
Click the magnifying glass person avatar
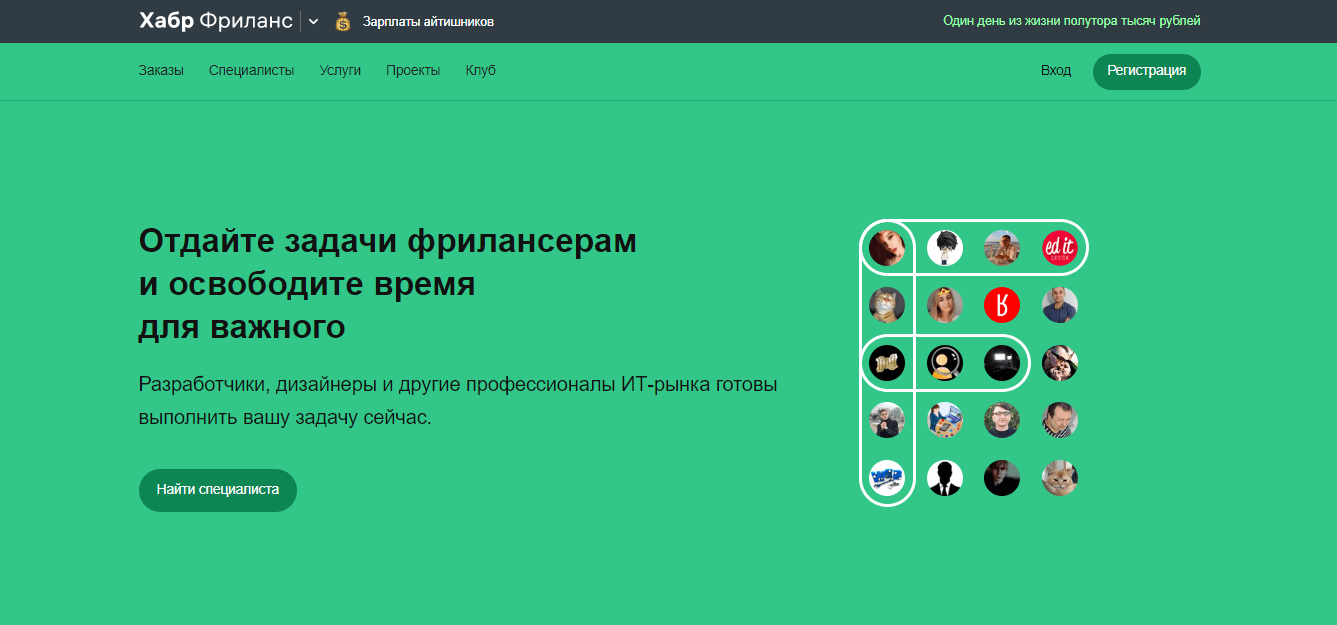click(945, 363)
